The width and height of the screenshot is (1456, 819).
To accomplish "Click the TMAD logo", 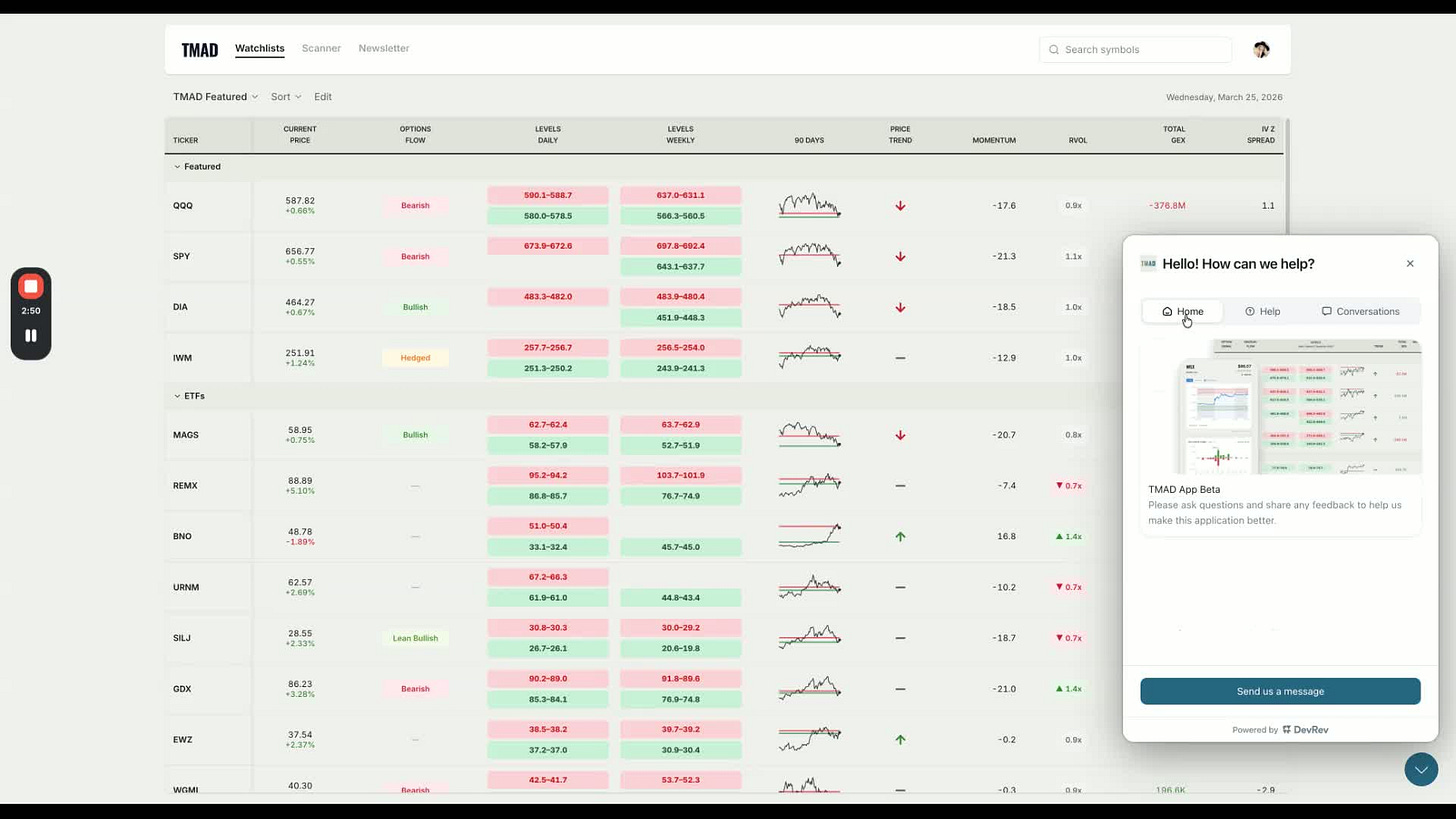I will 200,50.
